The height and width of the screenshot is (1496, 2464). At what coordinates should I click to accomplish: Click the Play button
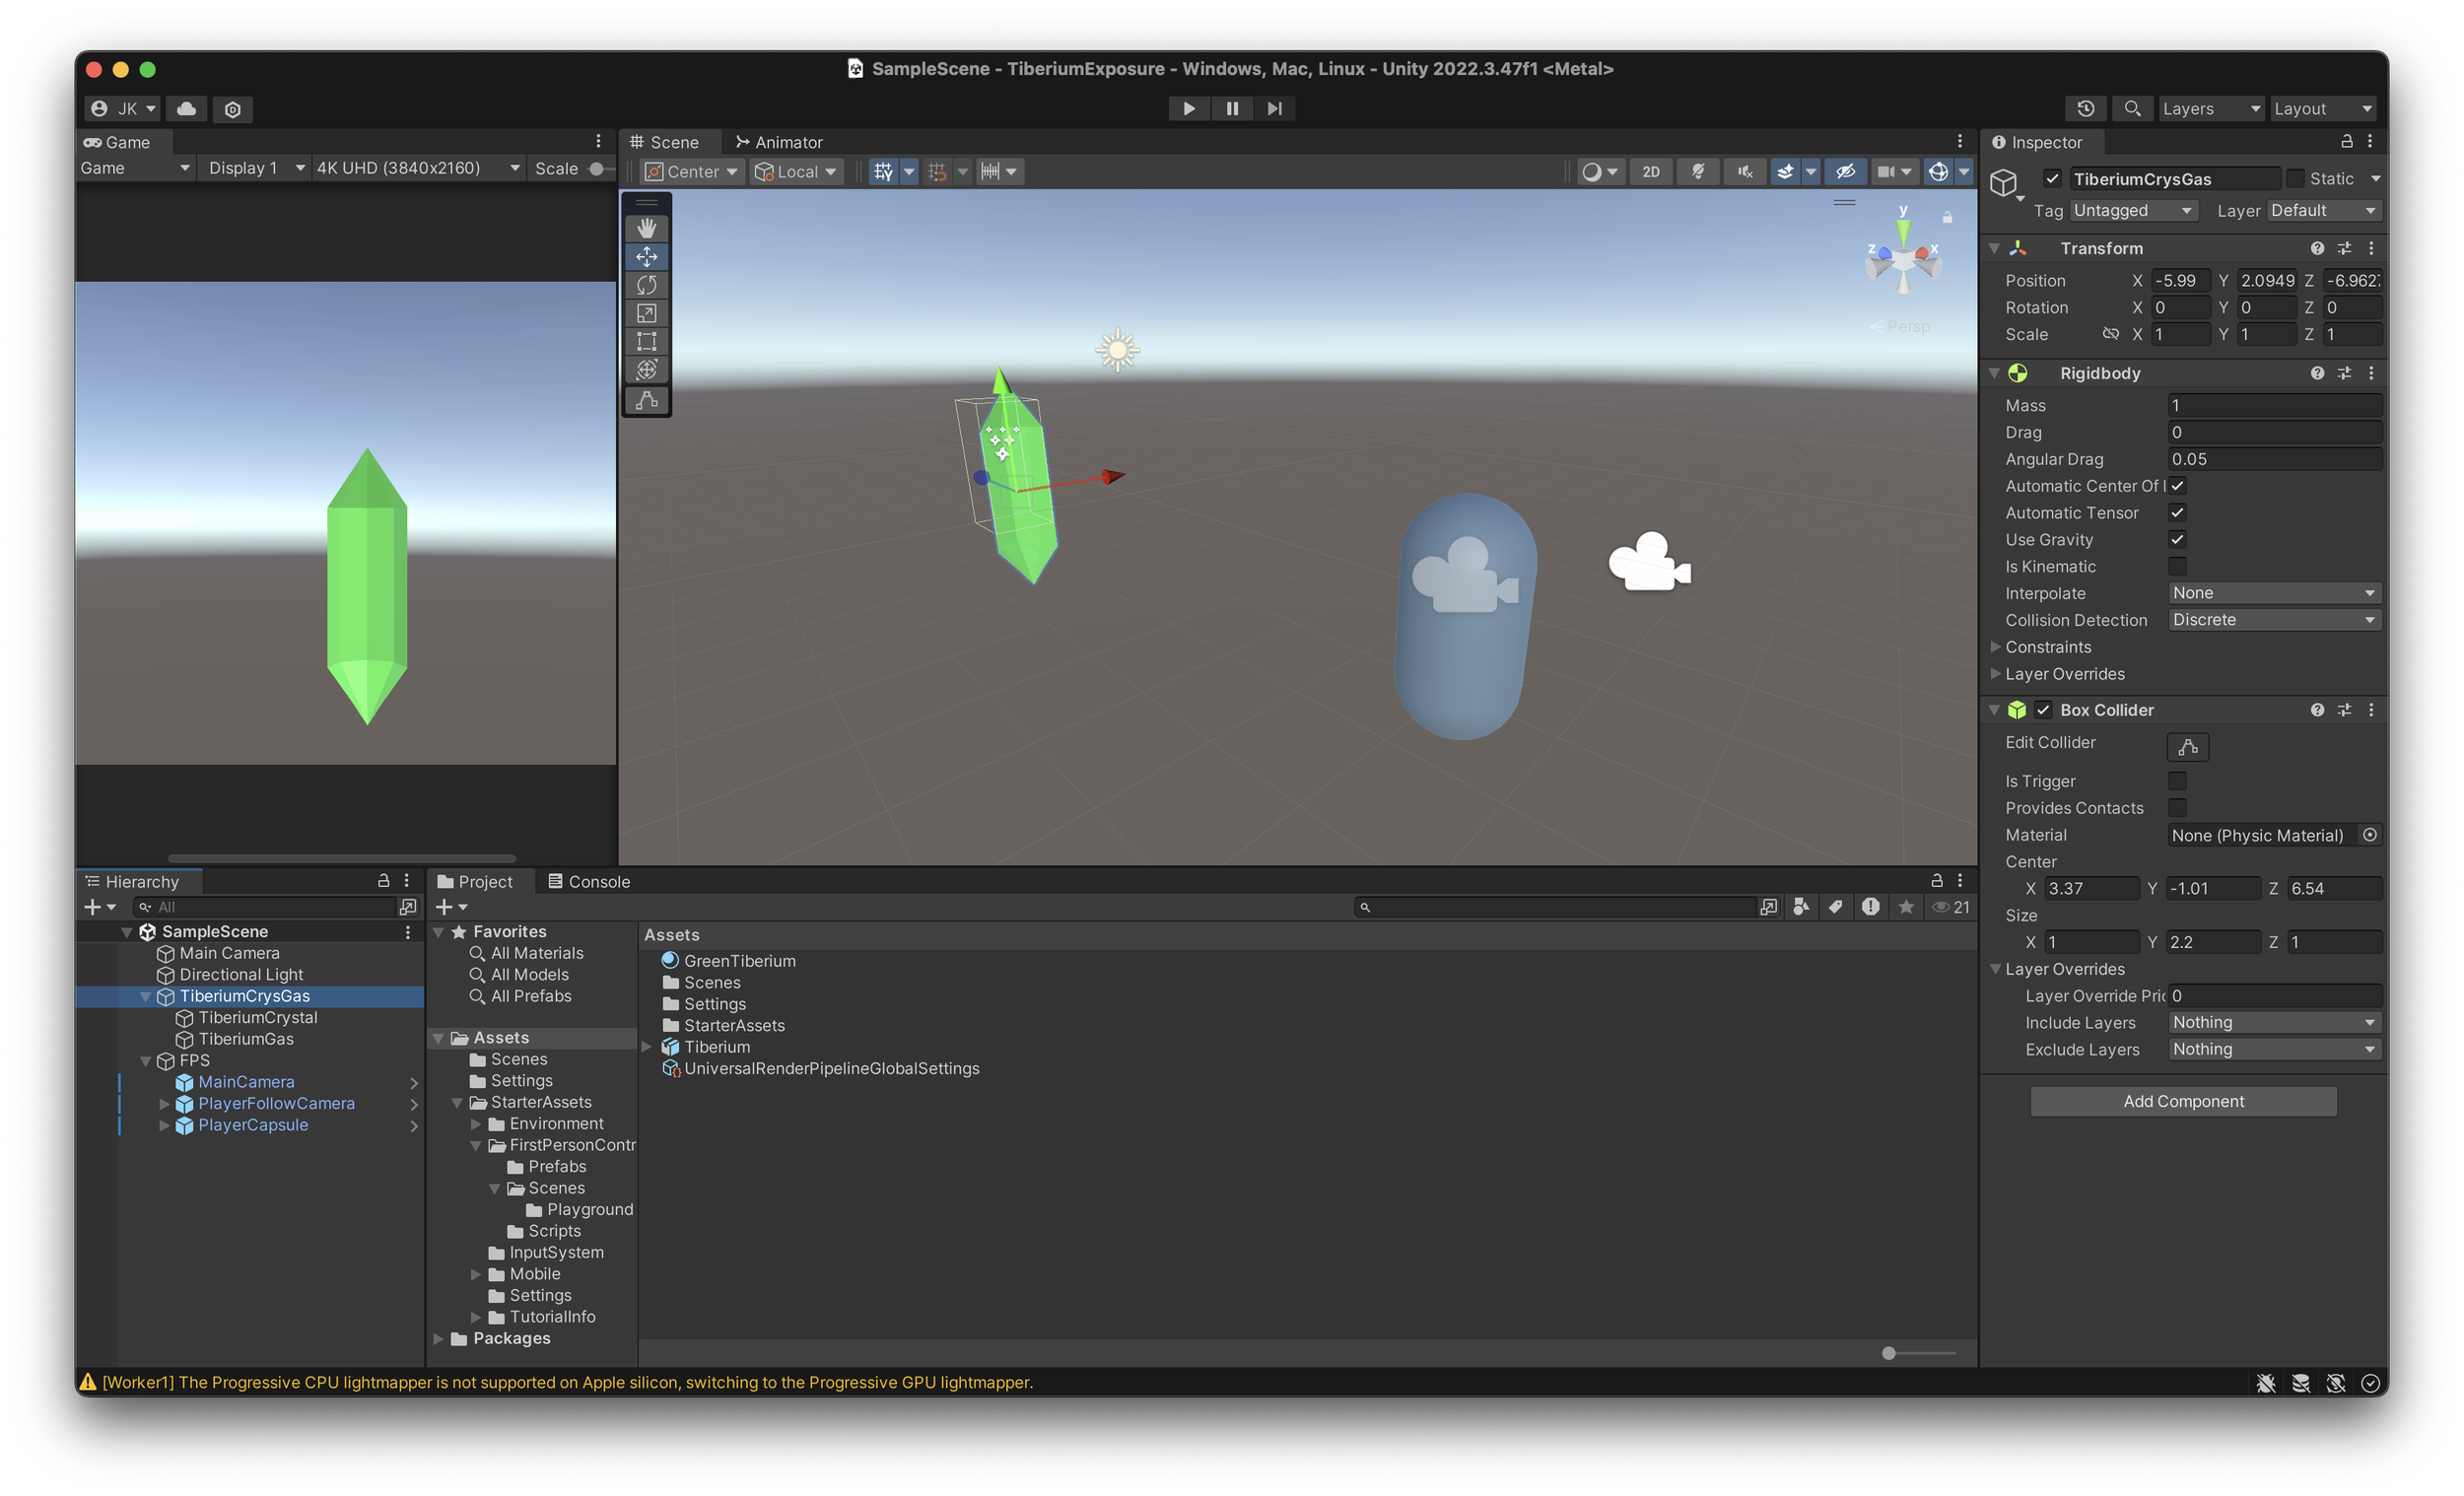[1188, 108]
